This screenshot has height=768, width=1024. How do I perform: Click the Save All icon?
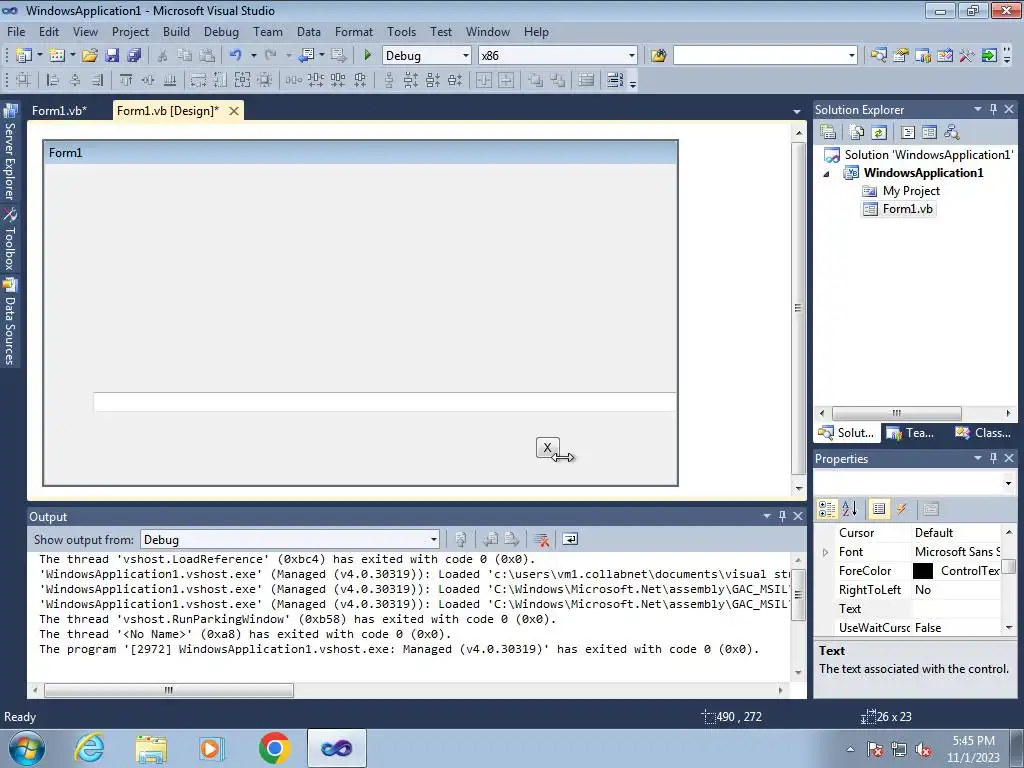[134, 56]
